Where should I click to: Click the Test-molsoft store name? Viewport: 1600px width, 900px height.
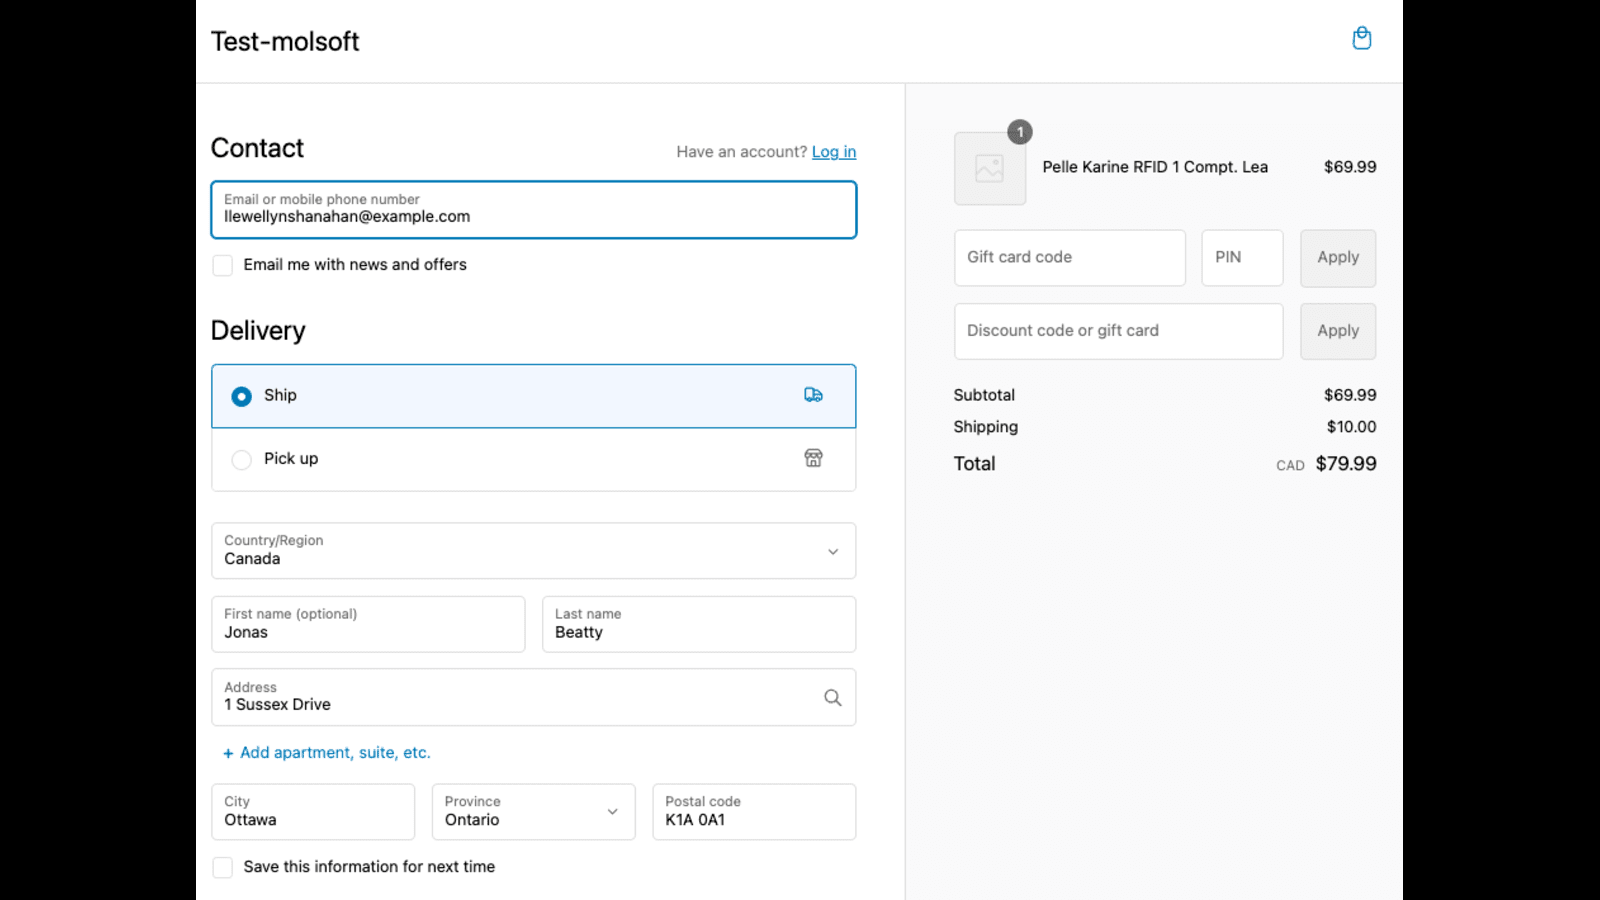coord(284,41)
